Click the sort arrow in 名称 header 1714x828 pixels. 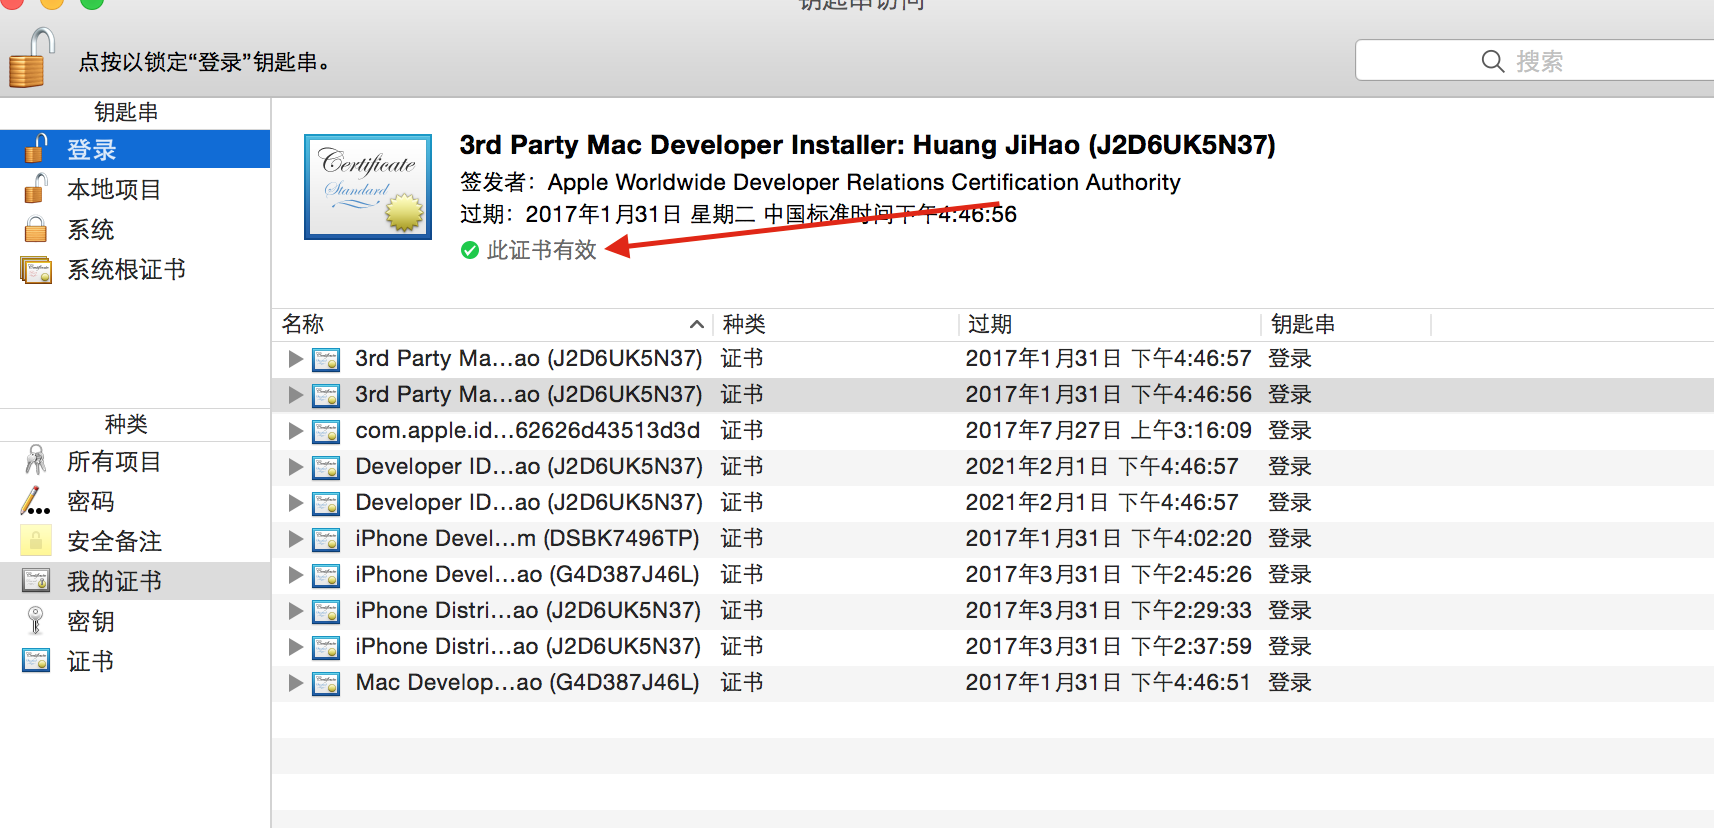[x=697, y=324]
